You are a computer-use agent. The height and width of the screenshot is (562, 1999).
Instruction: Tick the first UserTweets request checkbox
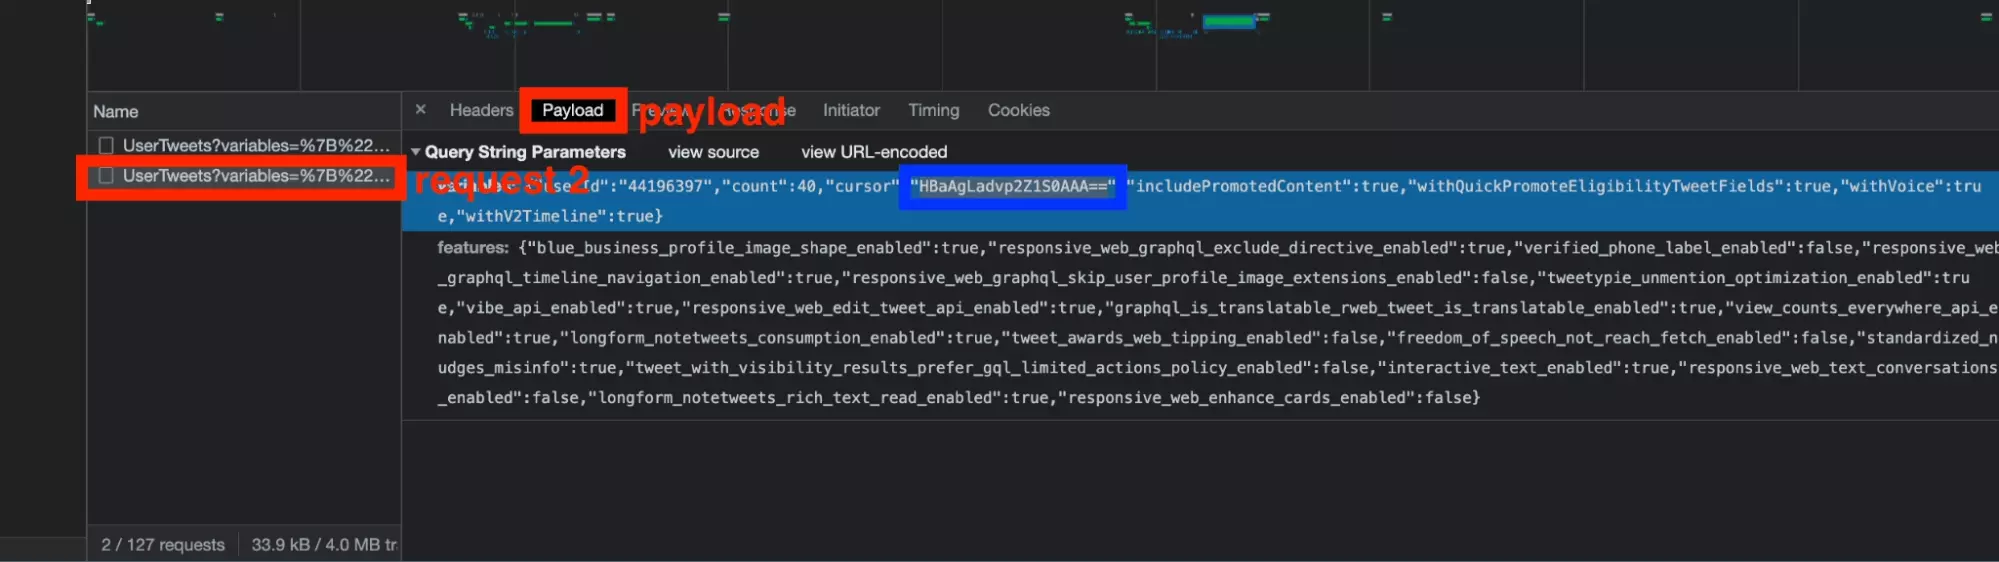[106, 146]
